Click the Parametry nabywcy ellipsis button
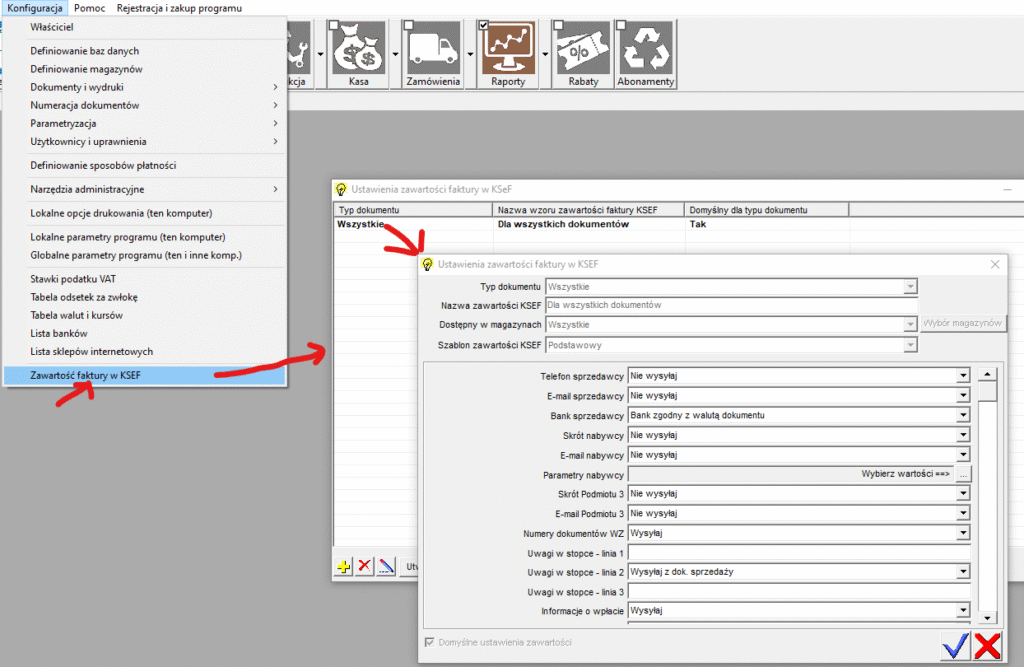This screenshot has width=1024, height=667. point(963,474)
